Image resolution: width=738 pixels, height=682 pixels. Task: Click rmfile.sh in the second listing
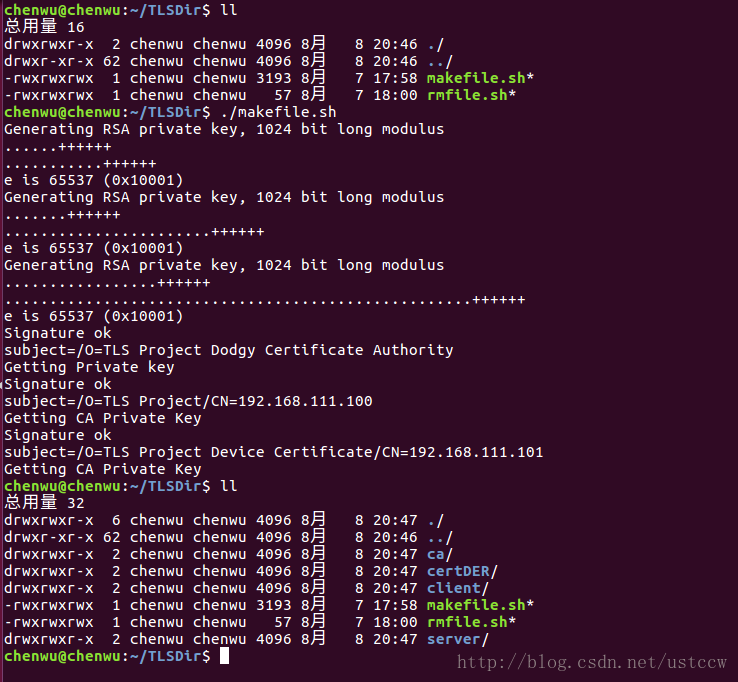pyautogui.click(x=468, y=622)
